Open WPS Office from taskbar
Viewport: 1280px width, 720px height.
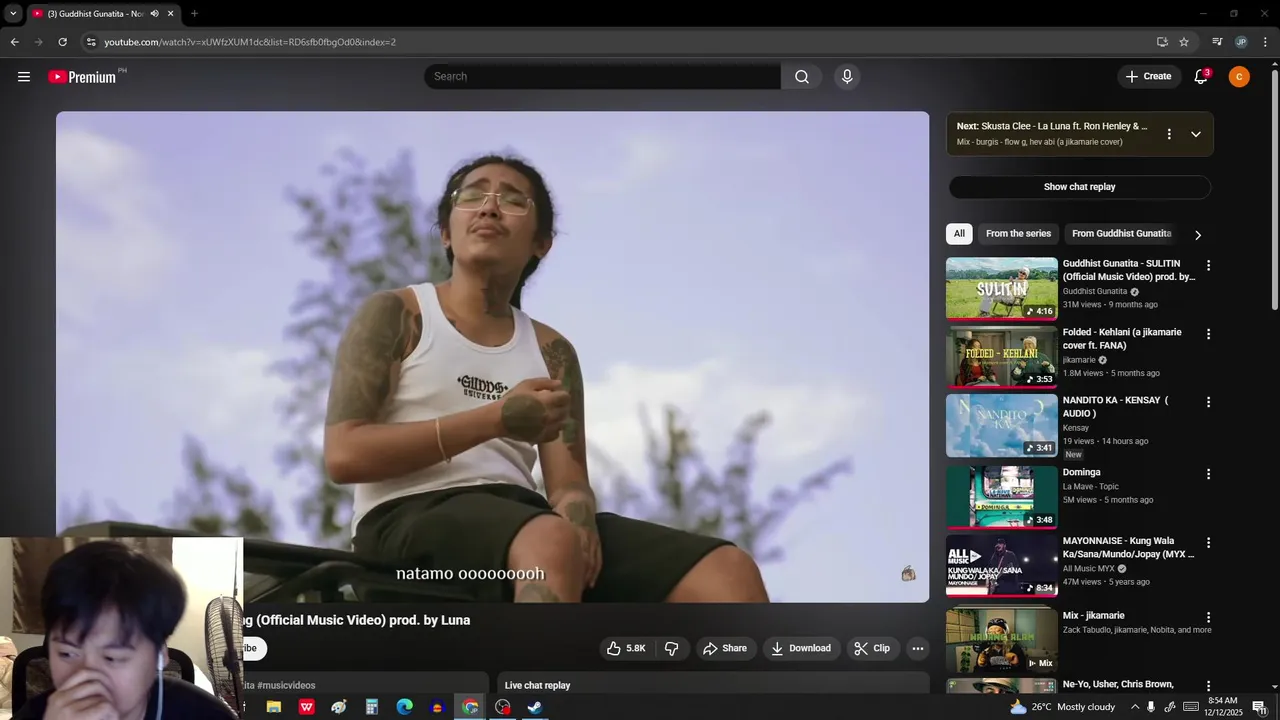point(306,707)
